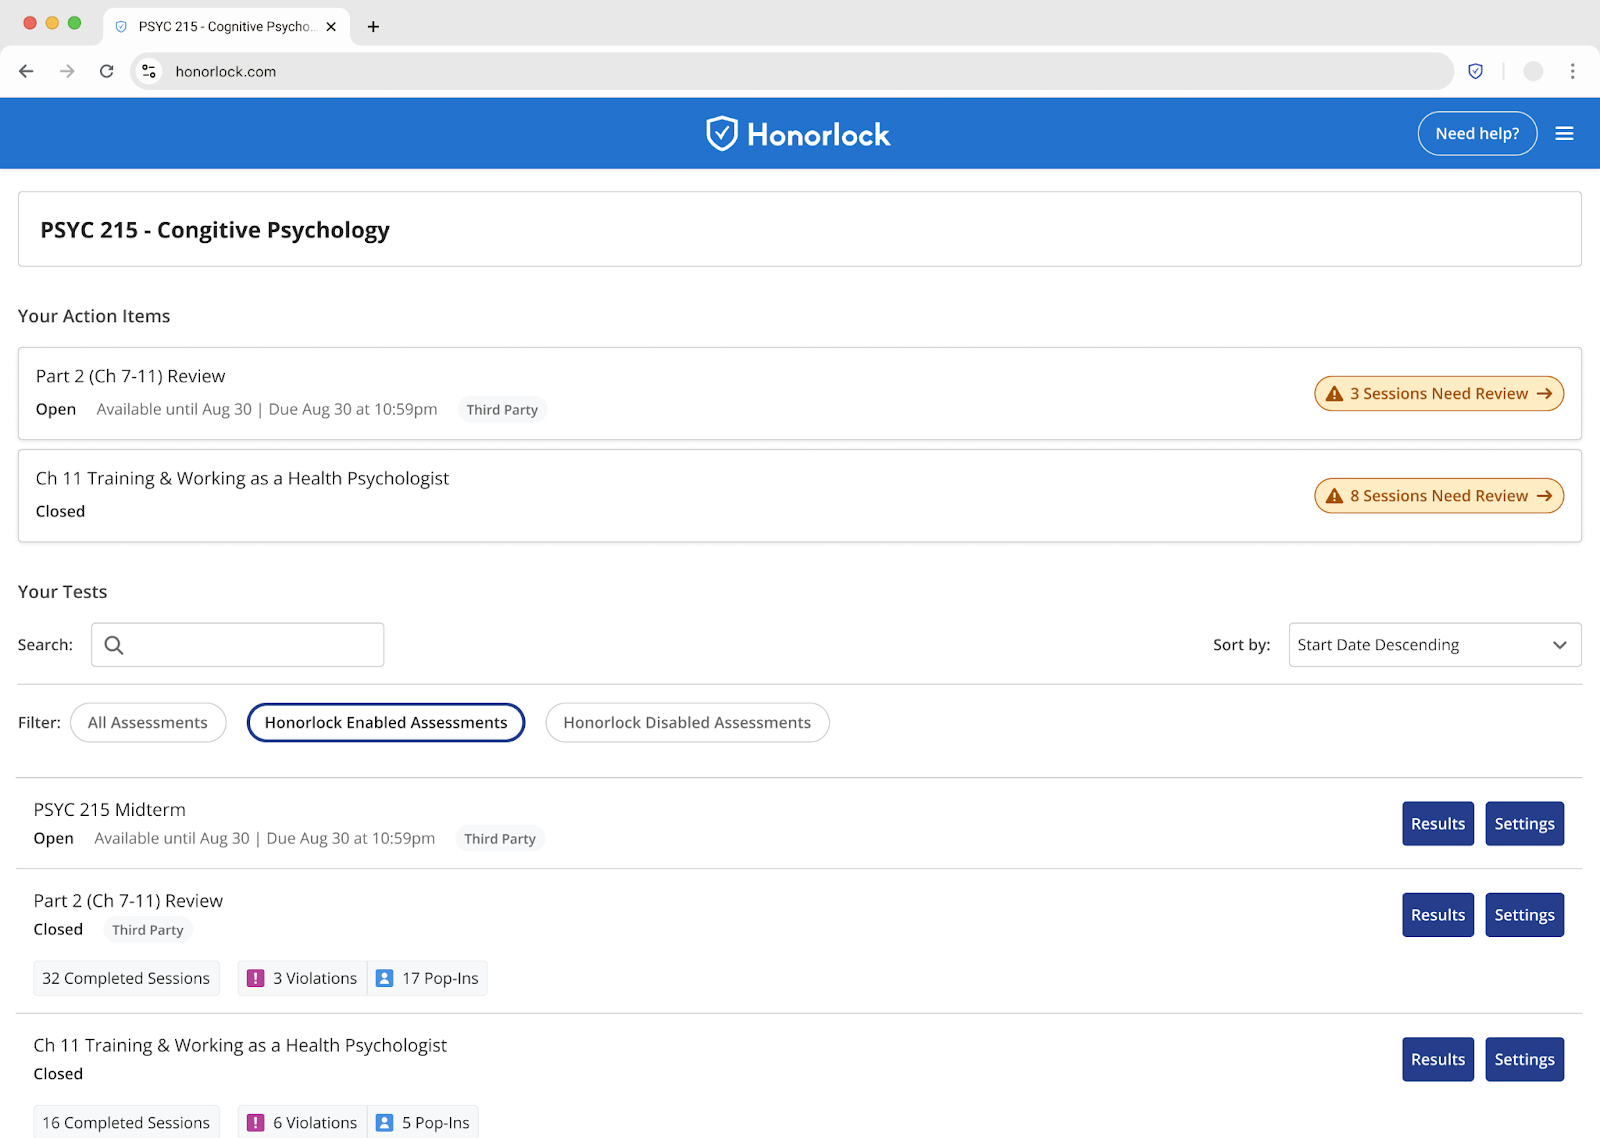Click the pop-ins icon beside 17 Pop-Ins

pos(384,978)
